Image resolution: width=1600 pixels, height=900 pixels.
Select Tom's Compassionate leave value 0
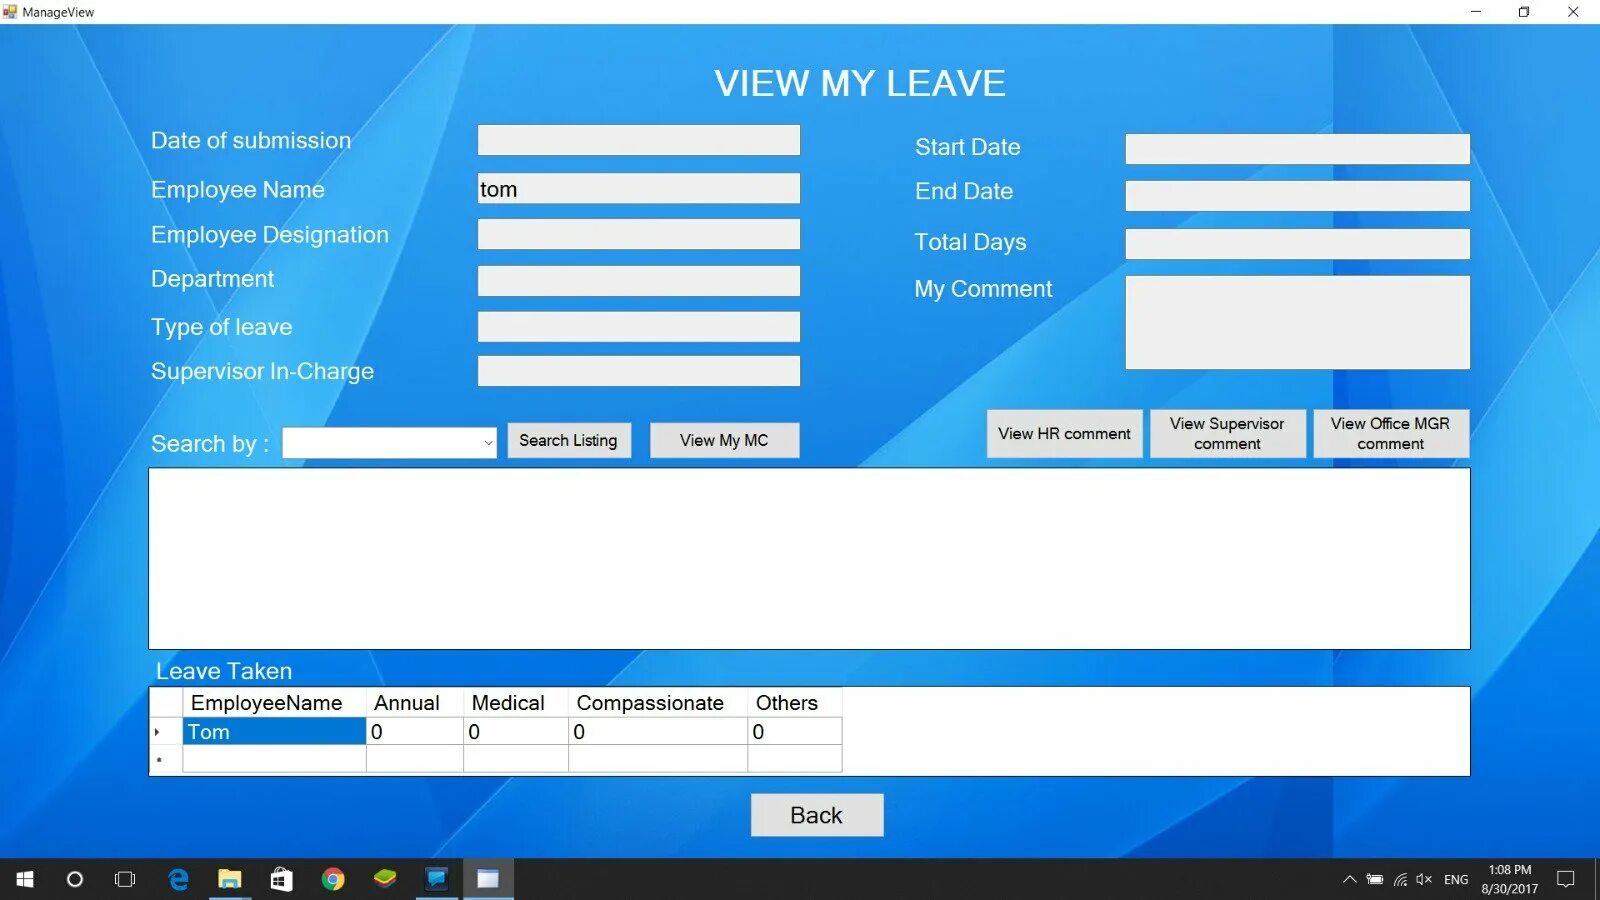point(658,732)
